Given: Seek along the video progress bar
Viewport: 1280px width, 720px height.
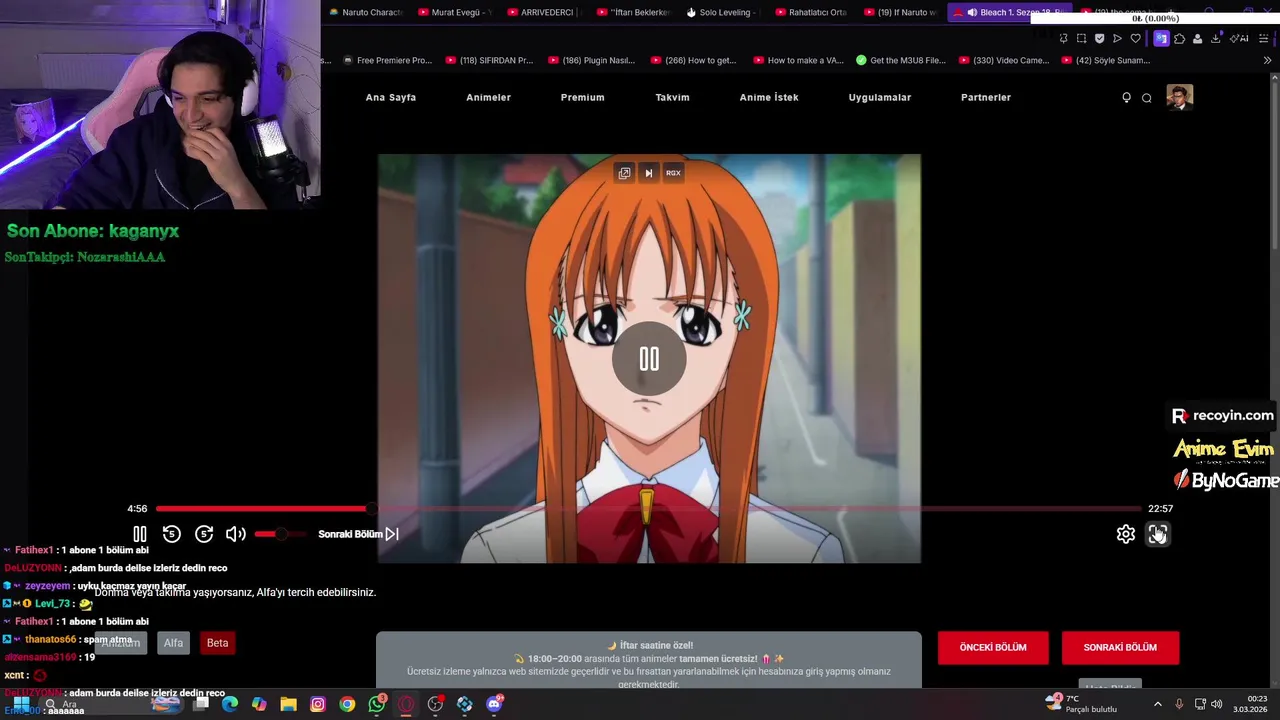Looking at the screenshot, I should tap(648, 508).
